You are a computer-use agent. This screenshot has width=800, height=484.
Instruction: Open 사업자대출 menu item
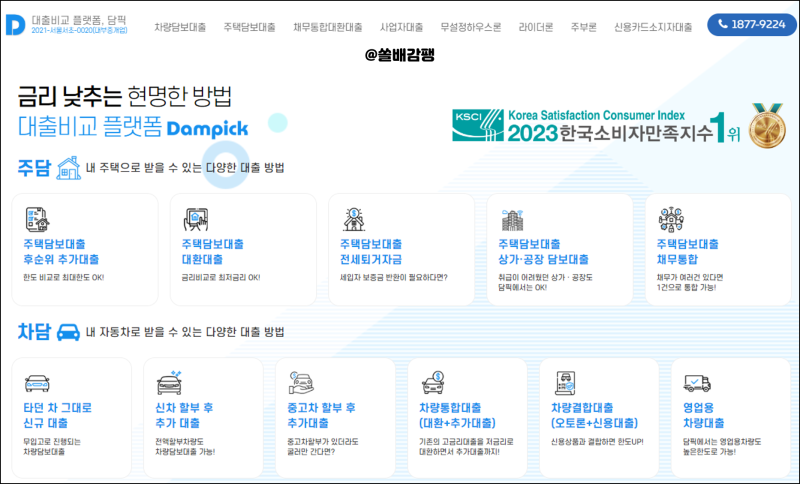tap(402, 27)
